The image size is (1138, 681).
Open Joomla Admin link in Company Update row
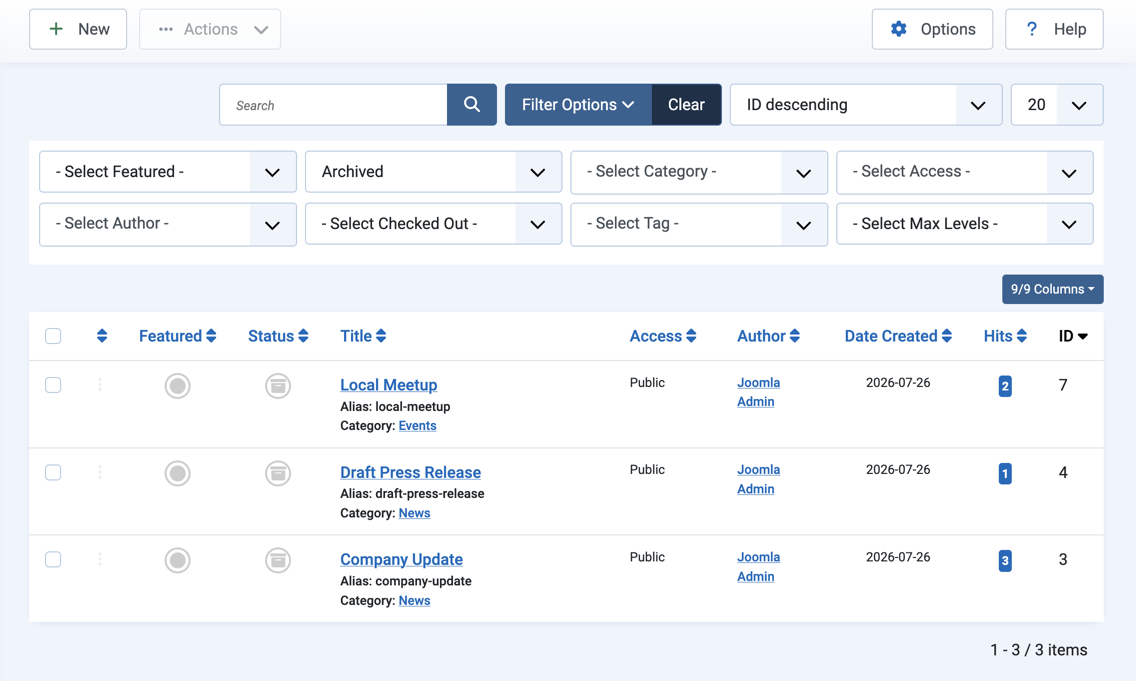coord(758,566)
